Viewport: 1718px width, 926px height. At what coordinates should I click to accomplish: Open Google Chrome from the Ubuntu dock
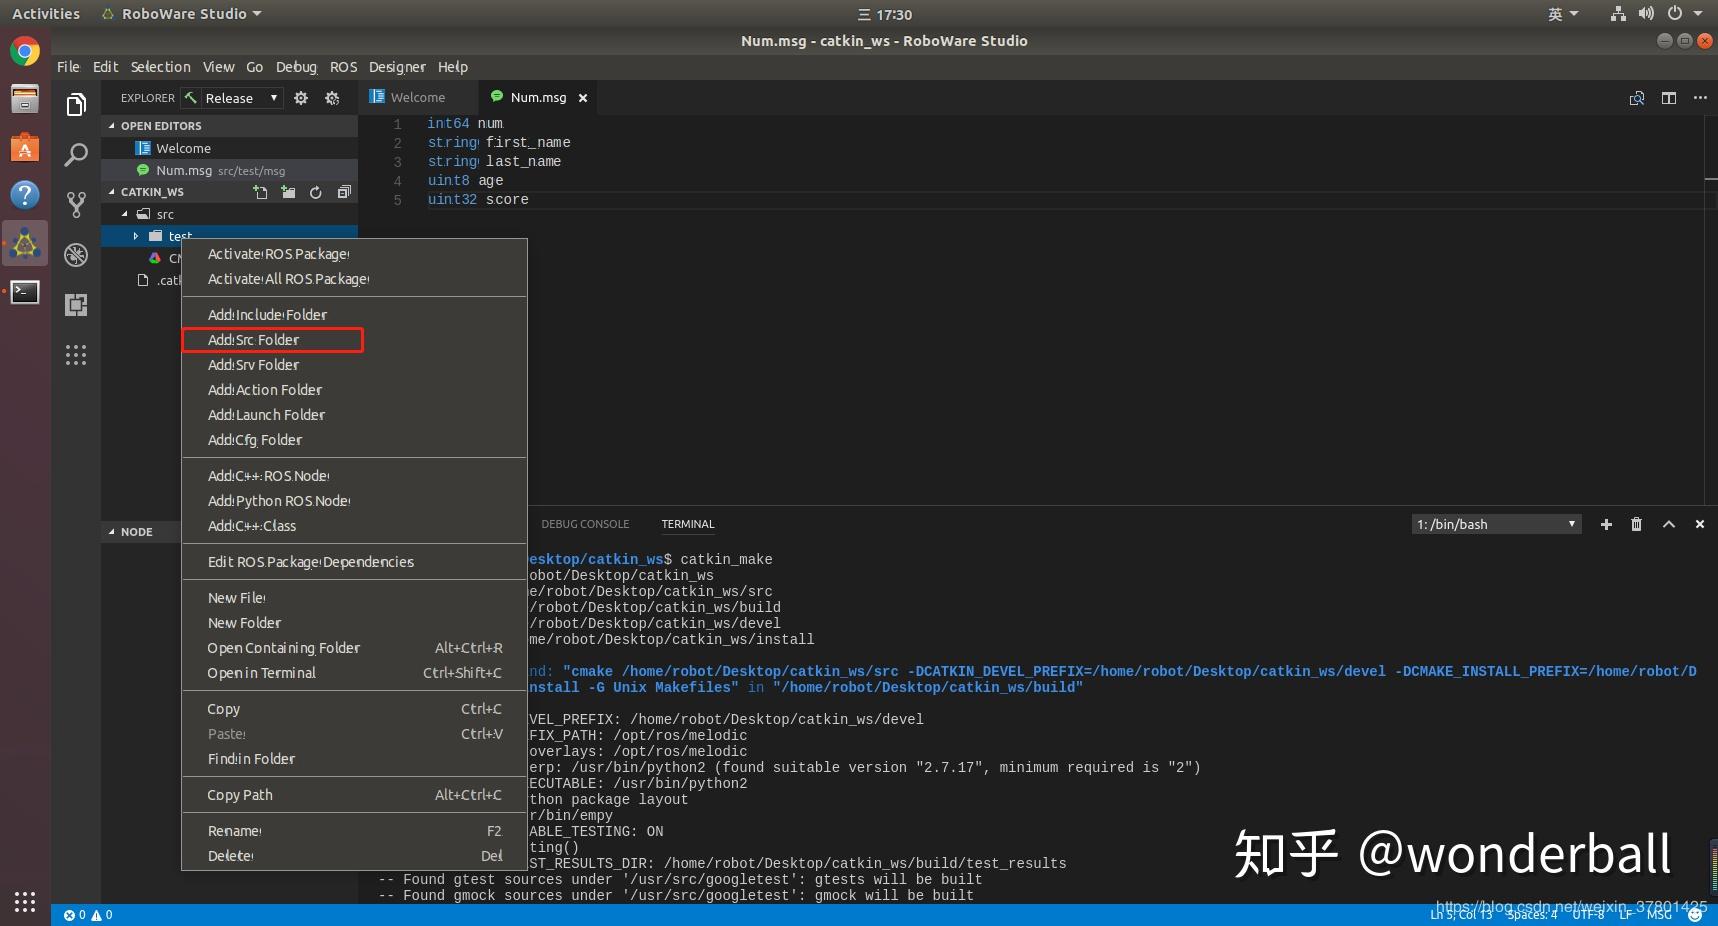(x=25, y=51)
